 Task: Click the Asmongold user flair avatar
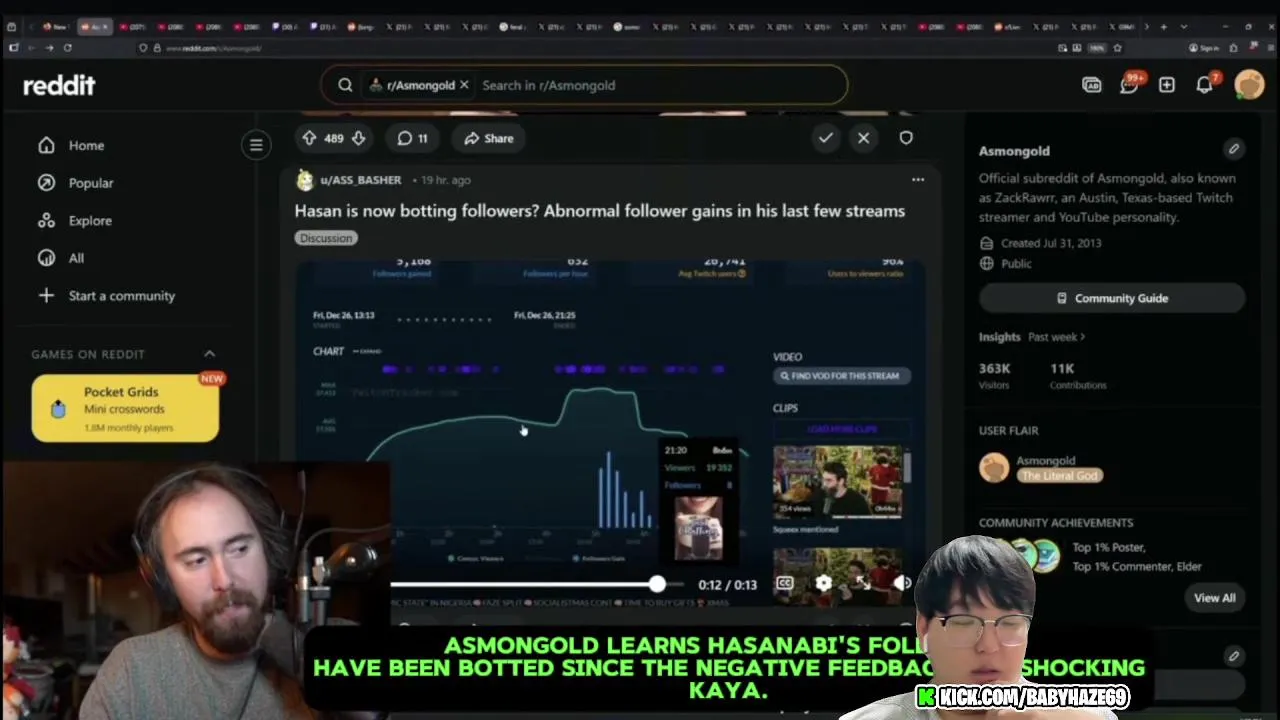coord(994,467)
